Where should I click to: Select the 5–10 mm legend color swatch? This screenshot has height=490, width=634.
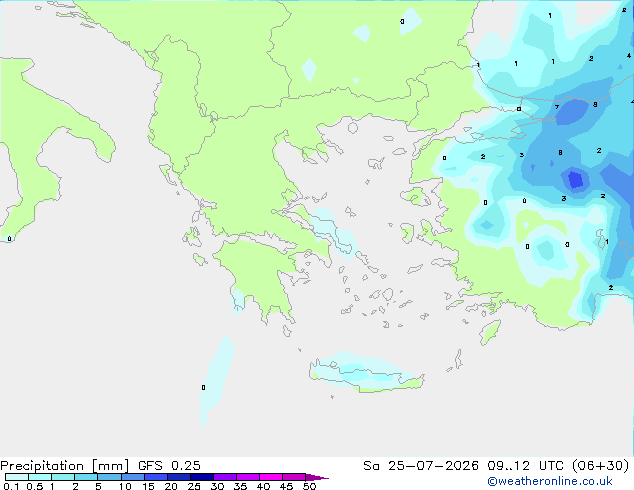(x=109, y=477)
